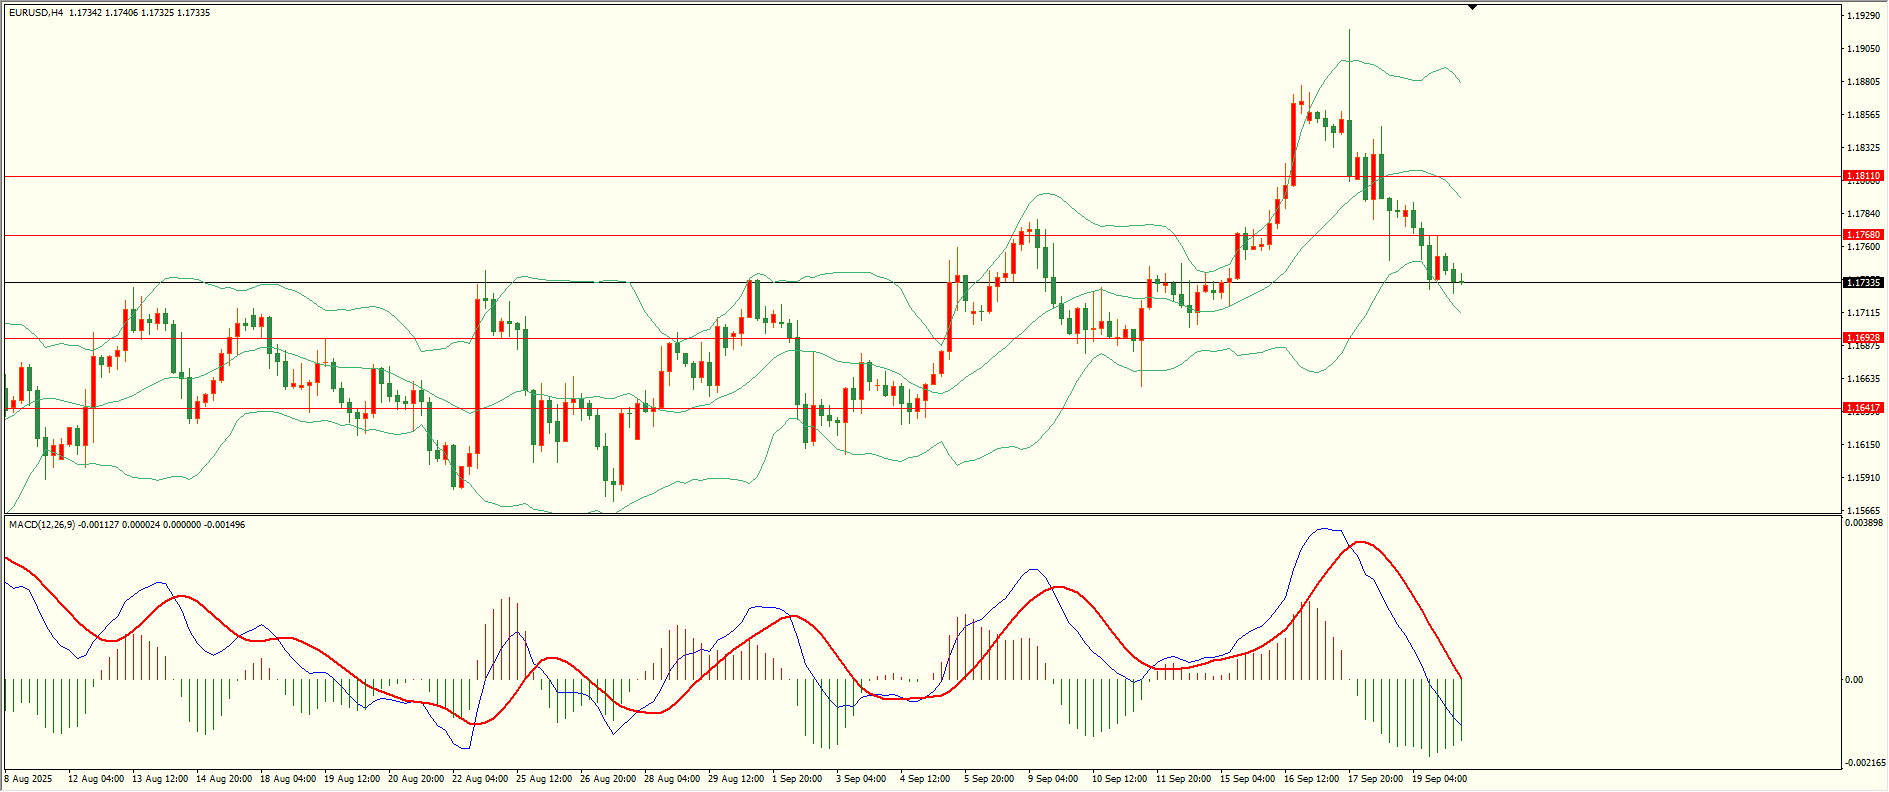Click the 9 Sep 04:00 time label
1889x792 pixels.
(x=1053, y=779)
